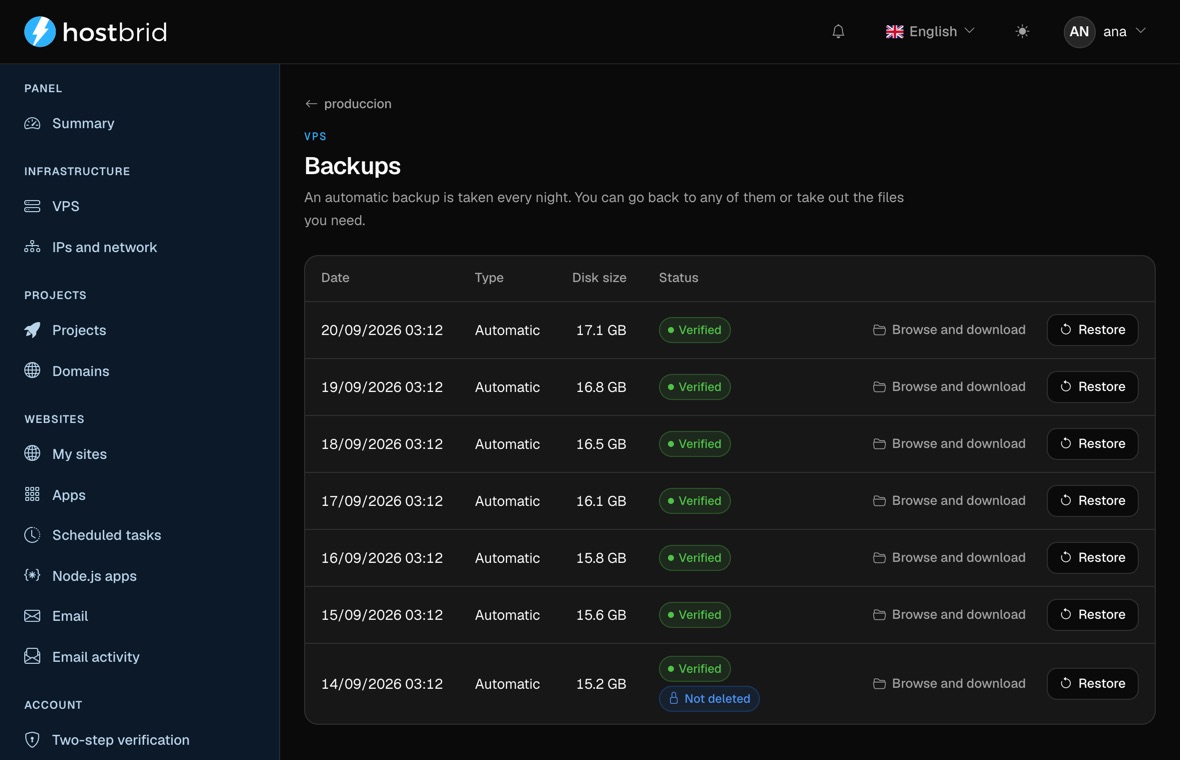Click the Summary gauge icon
This screenshot has height=760, width=1180.
32,123
